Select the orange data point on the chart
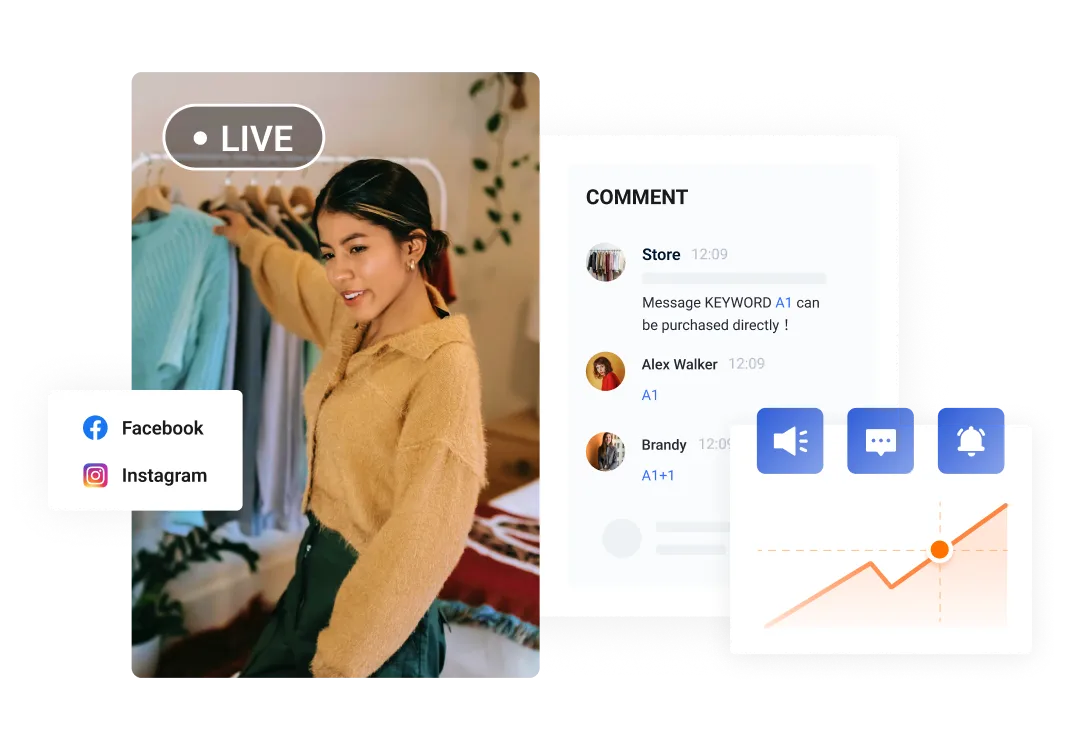The image size is (1065, 750). [940, 549]
